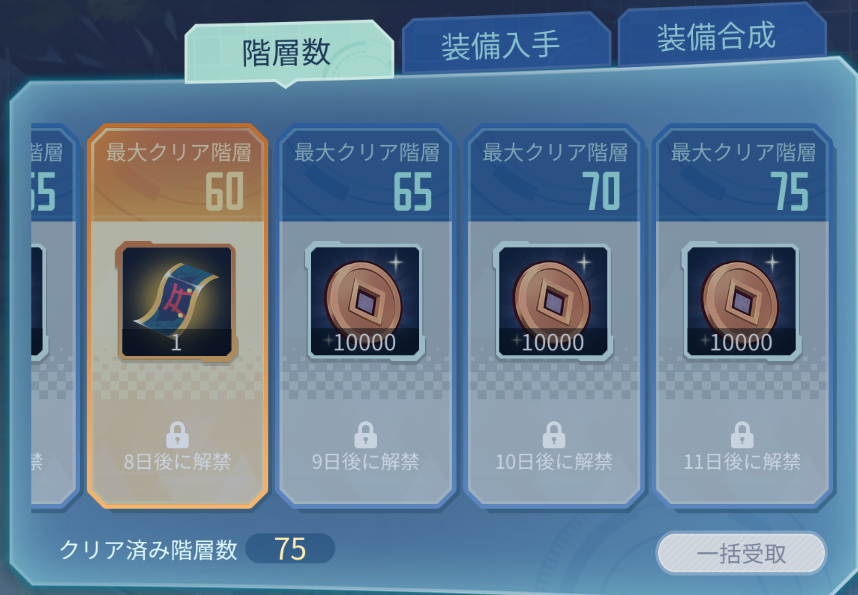Select the floor 75 reward card header
858x595 pixels.
[742, 175]
